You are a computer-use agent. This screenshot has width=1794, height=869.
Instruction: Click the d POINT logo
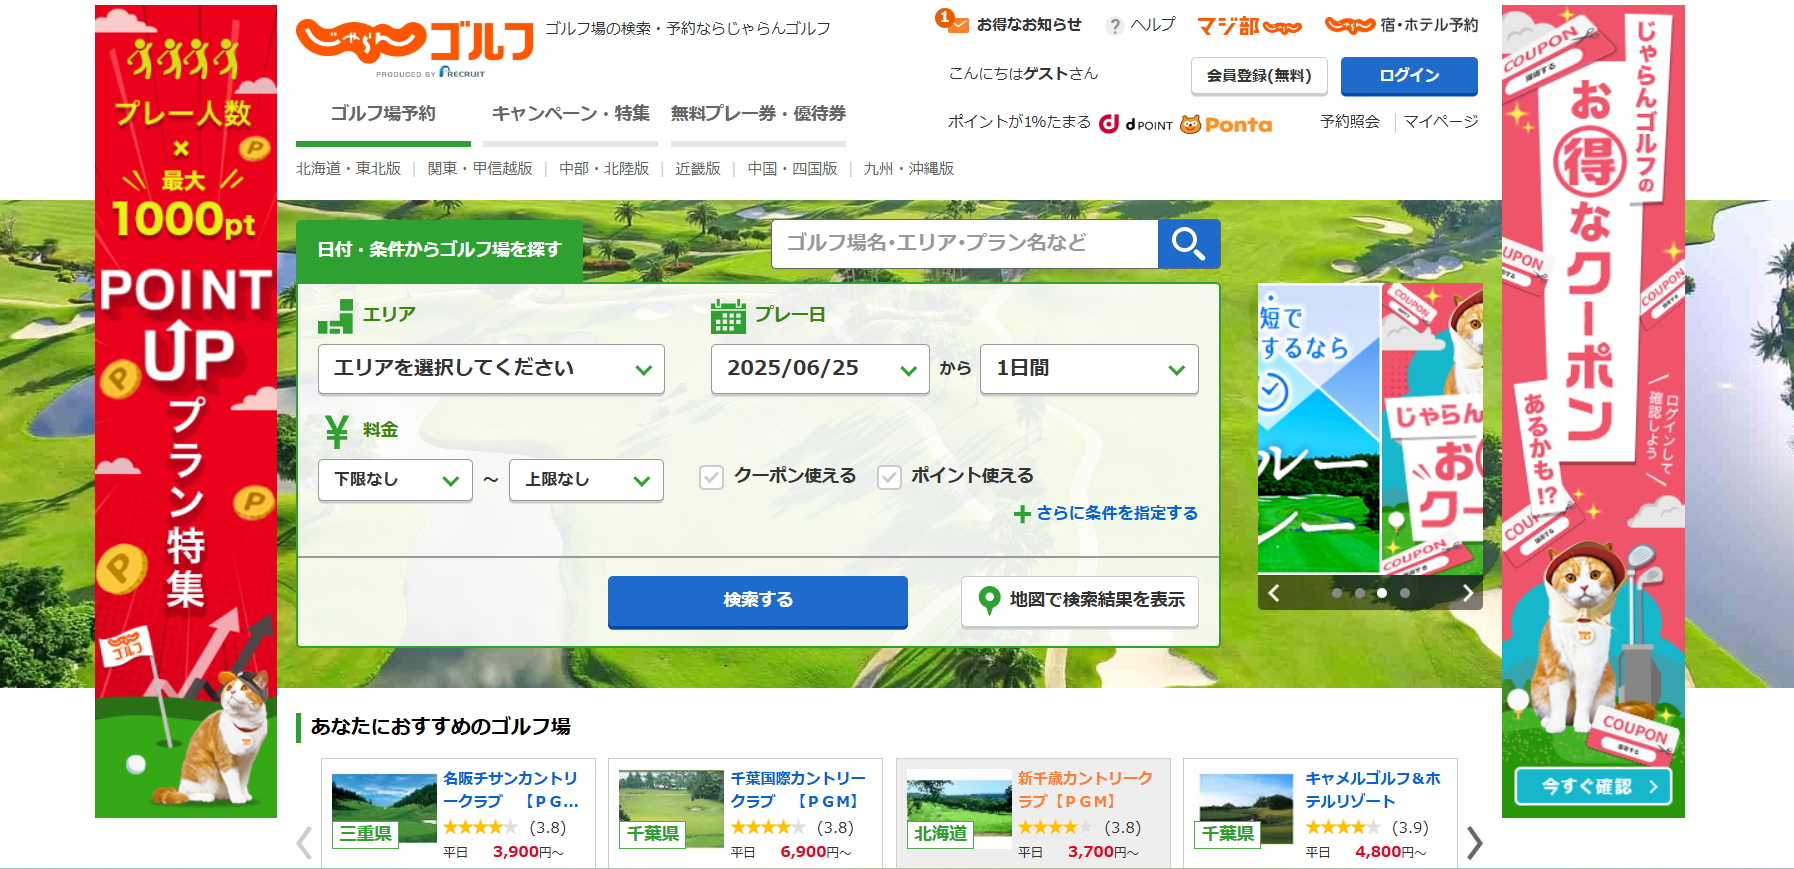[x=1135, y=124]
